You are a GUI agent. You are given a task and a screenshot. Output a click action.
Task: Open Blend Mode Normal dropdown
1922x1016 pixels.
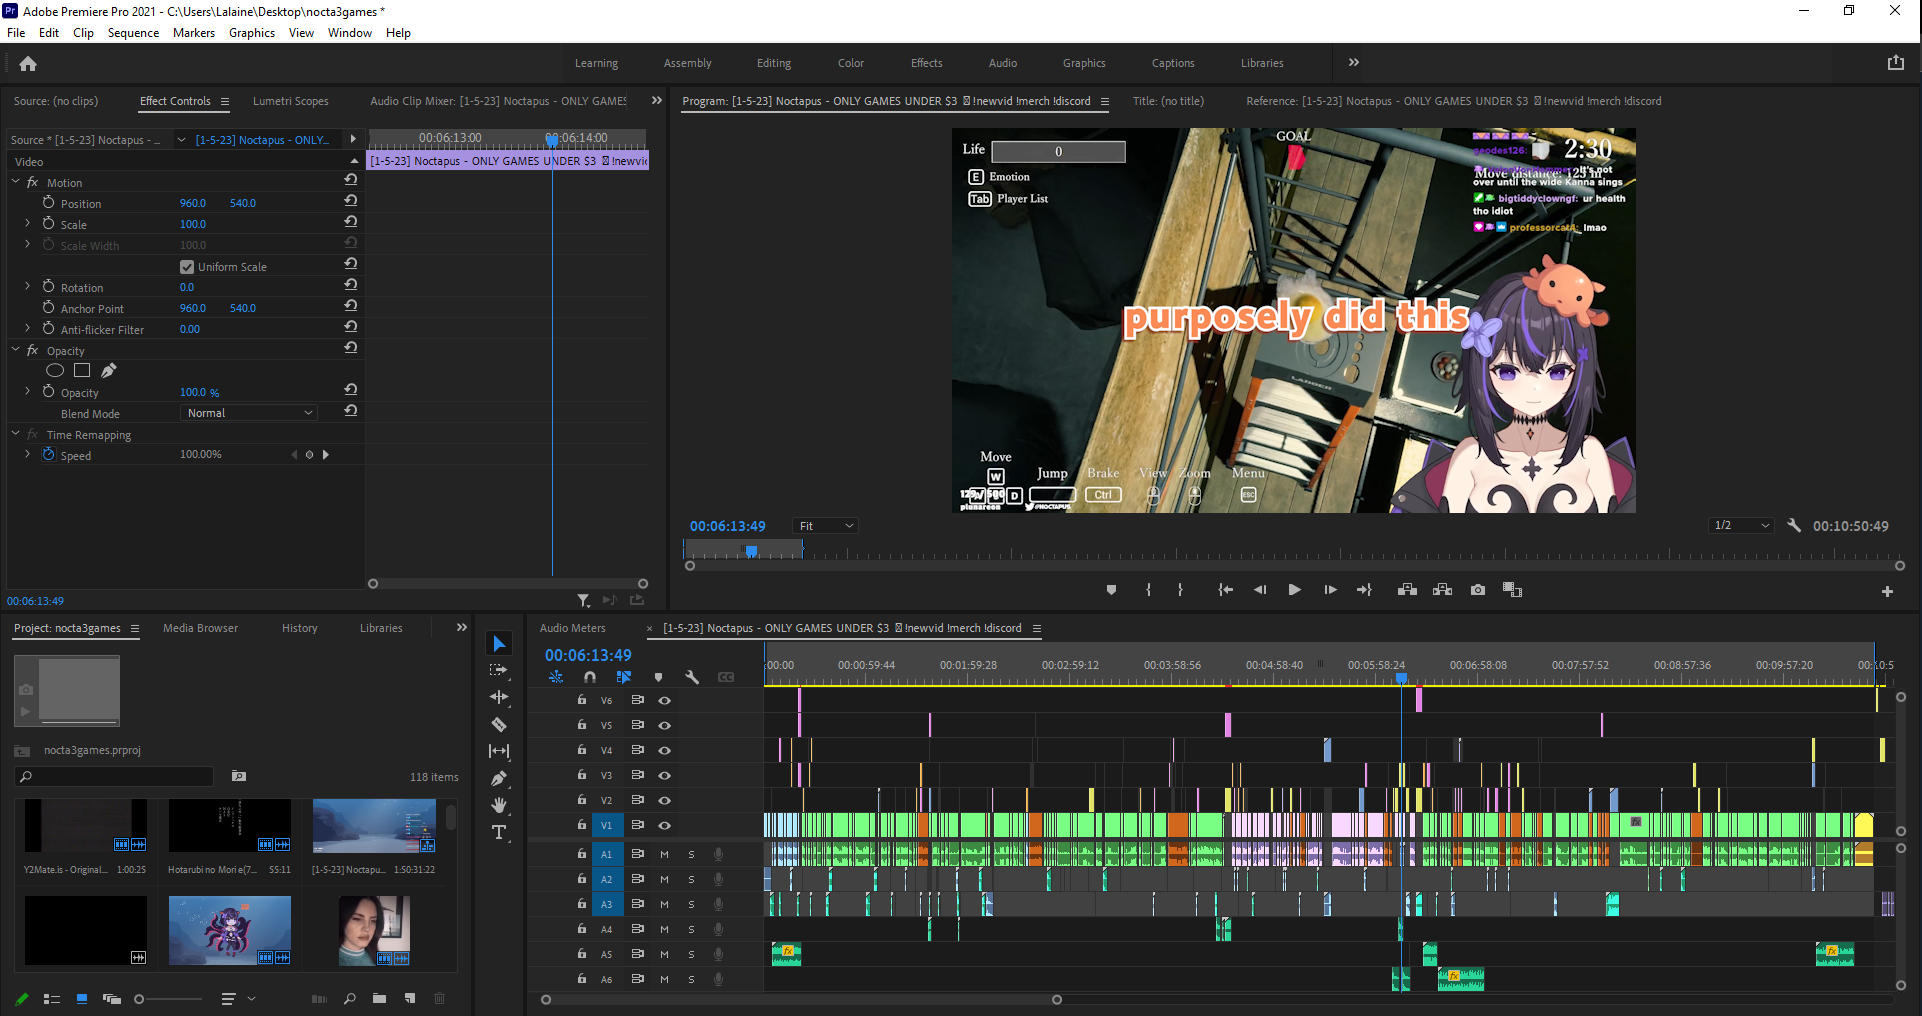coord(249,413)
